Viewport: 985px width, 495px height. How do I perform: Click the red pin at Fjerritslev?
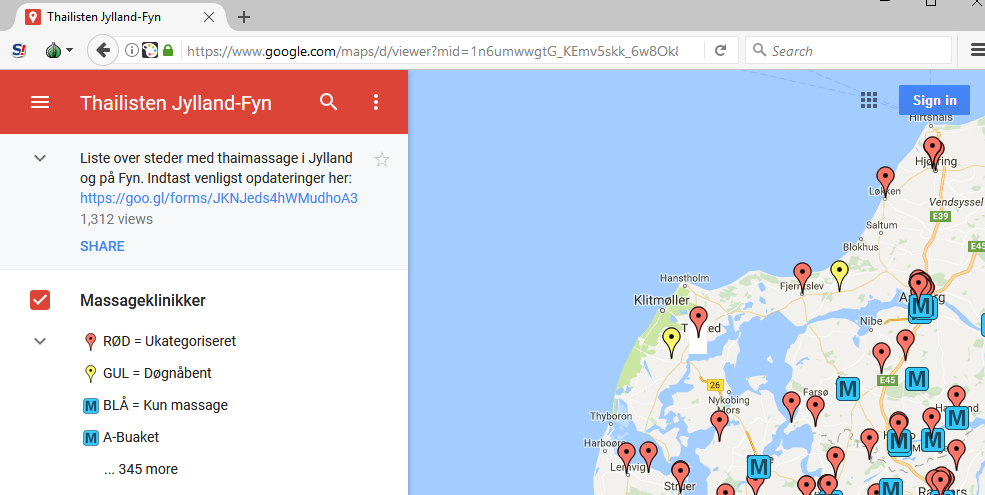click(802, 275)
